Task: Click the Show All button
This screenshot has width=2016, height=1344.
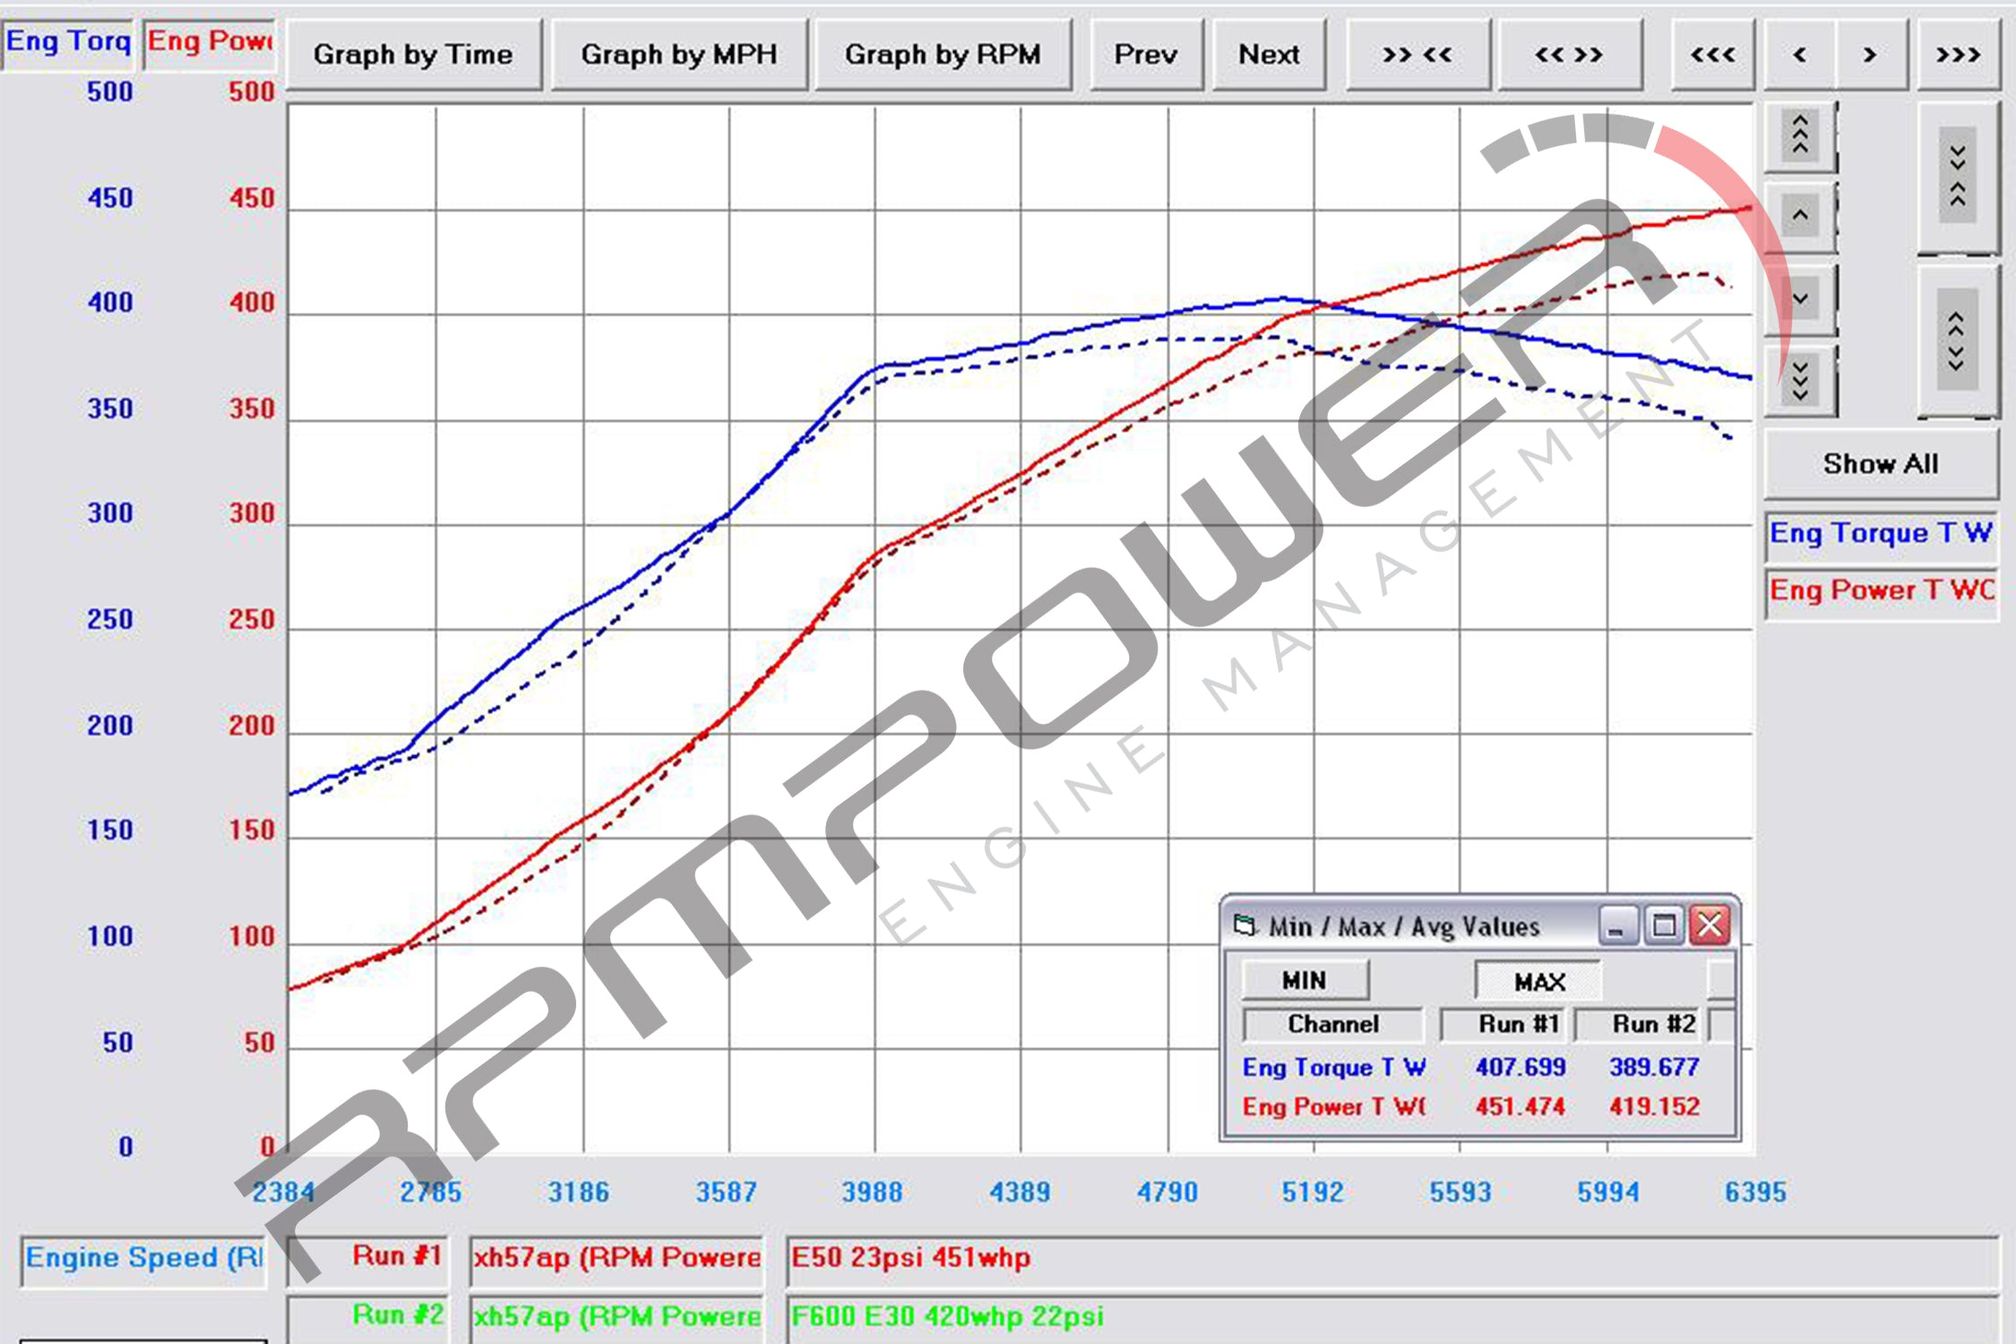Action: coord(1881,464)
